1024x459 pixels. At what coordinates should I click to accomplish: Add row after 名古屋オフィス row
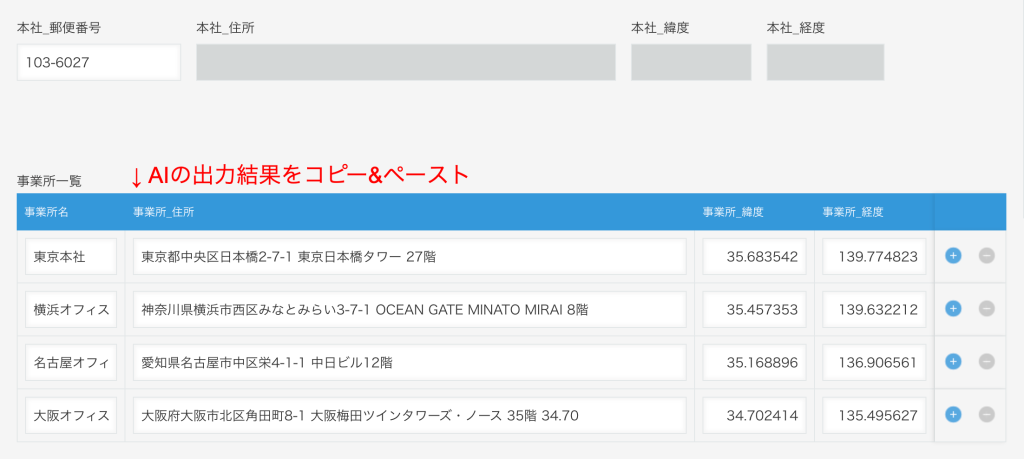tap(953, 361)
